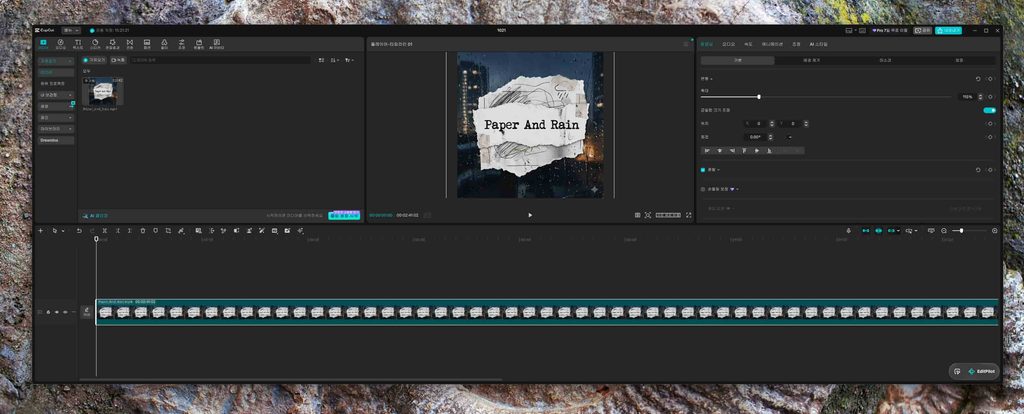The height and width of the screenshot is (414, 1024).
Task: Switch to Video tab in properties panel
Action: [x=707, y=44]
